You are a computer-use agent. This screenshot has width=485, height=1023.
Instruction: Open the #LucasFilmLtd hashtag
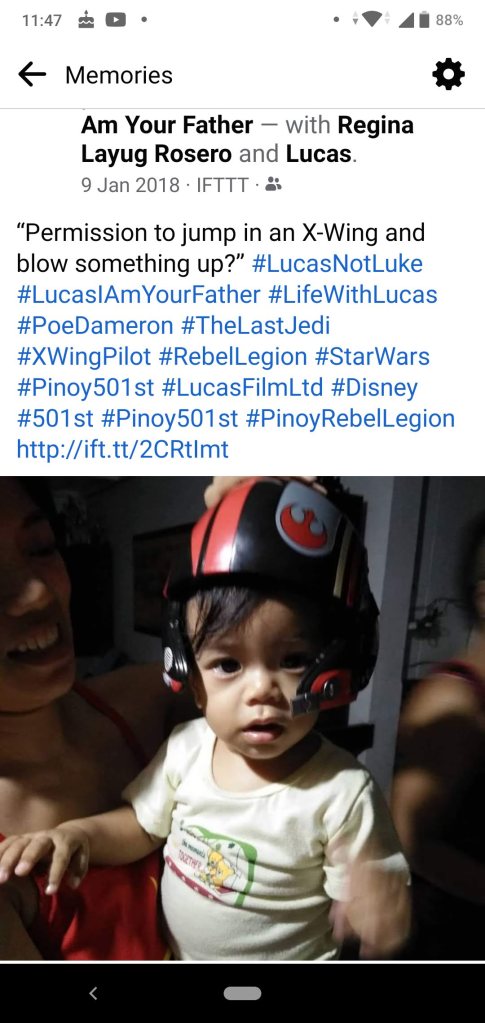(242, 387)
